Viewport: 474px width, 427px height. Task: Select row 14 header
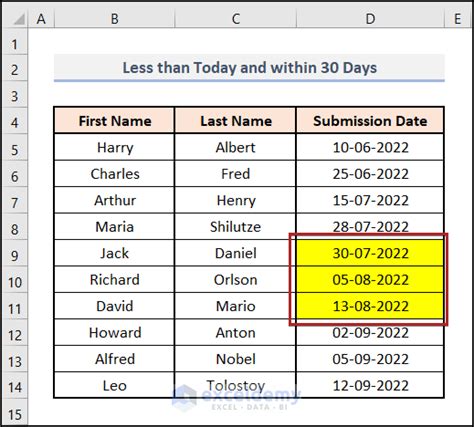[x=15, y=387]
